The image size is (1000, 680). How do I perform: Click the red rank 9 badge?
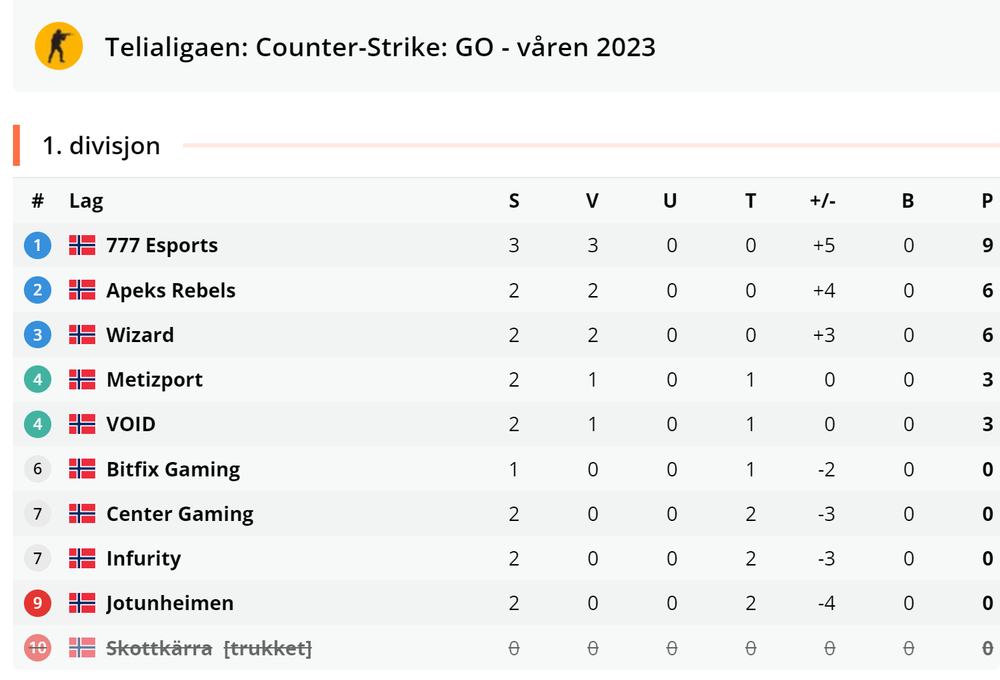click(x=37, y=603)
